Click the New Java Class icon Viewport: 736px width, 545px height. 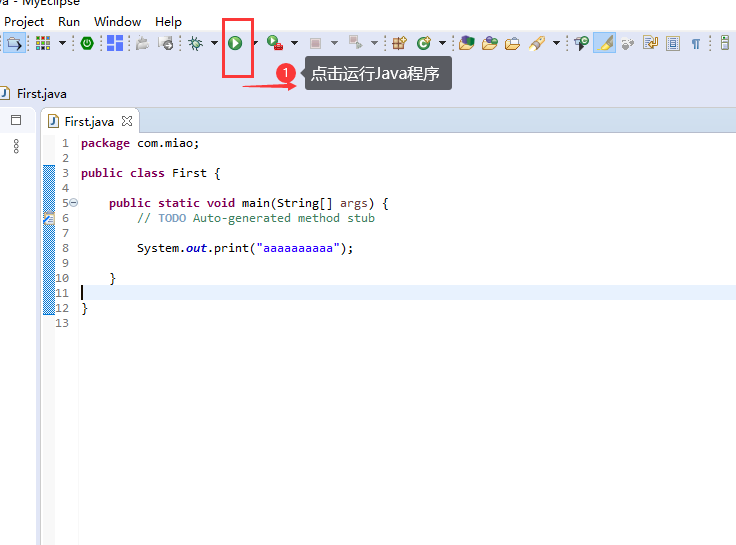(424, 43)
